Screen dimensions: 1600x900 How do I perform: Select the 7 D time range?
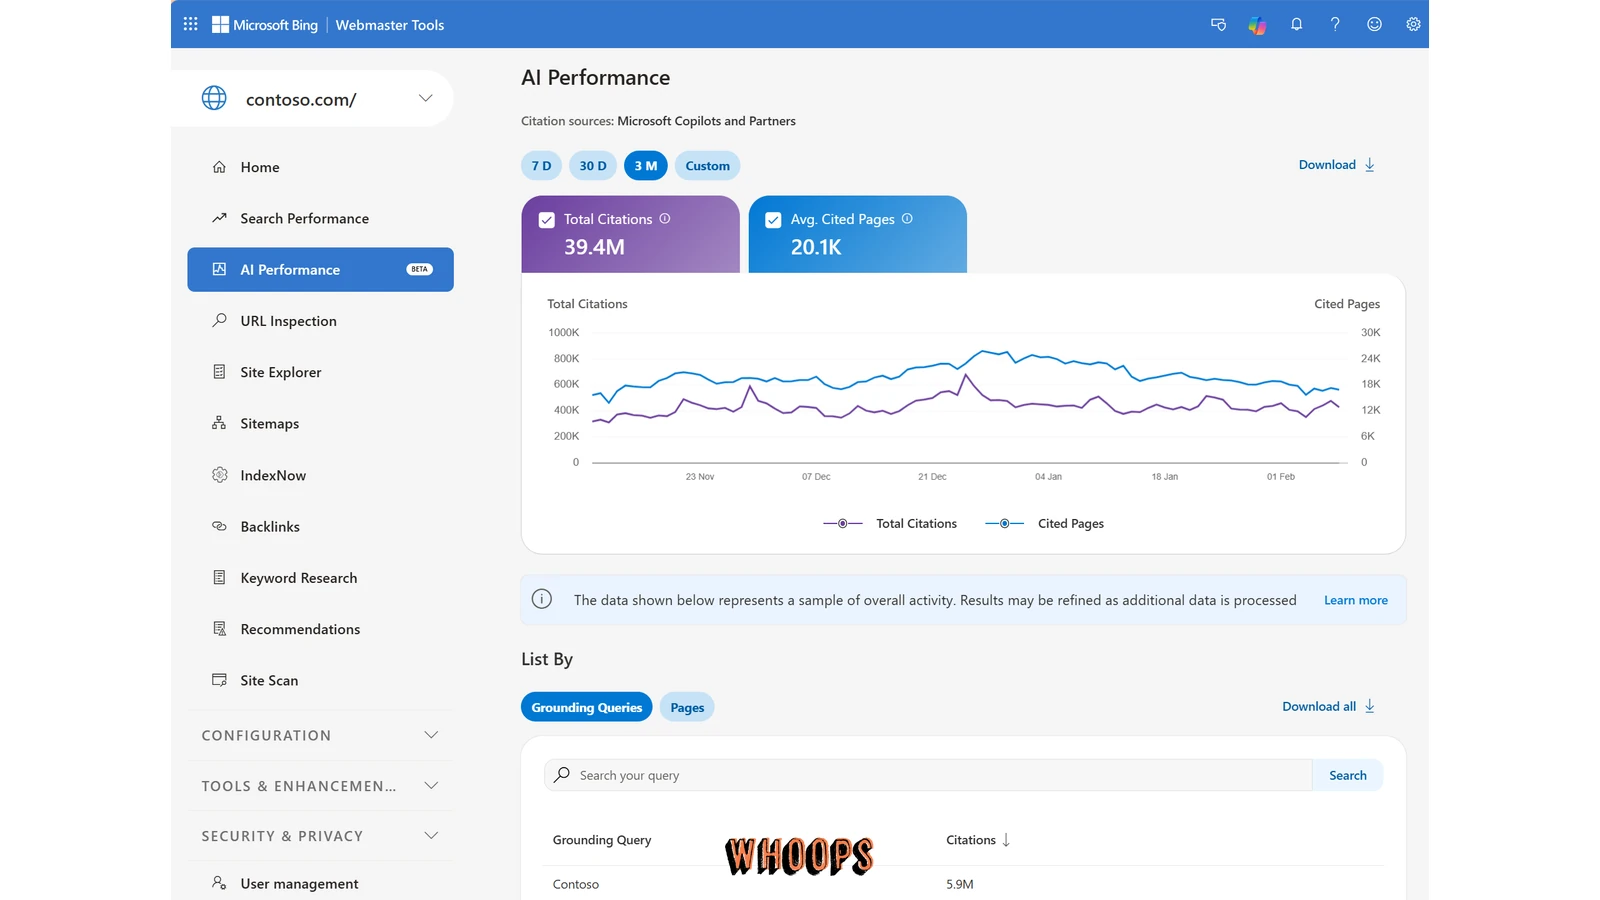point(541,165)
